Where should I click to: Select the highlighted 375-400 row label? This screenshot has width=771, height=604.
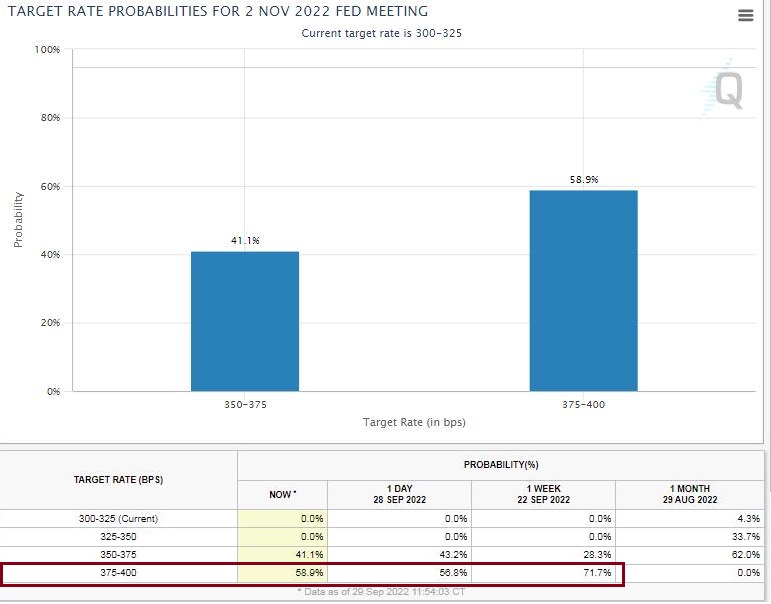coord(118,573)
